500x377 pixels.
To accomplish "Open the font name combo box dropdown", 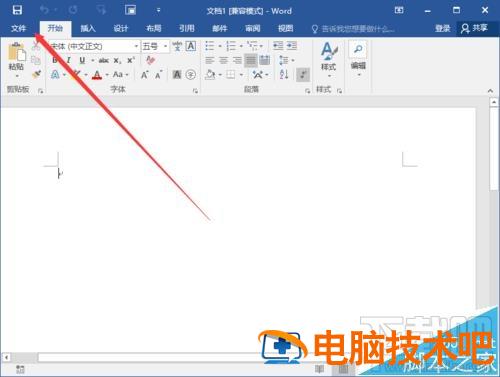I will point(136,46).
